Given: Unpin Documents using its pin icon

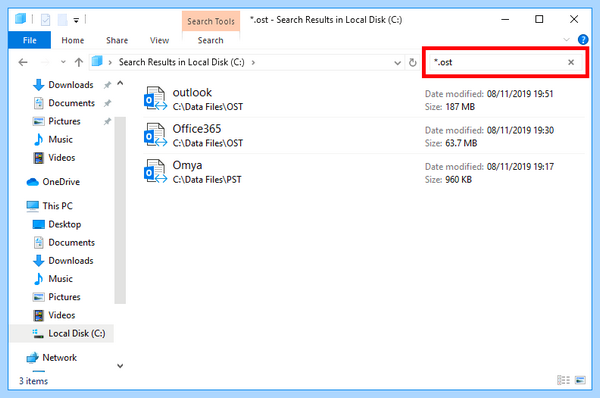Looking at the screenshot, I should pyautogui.click(x=108, y=103).
